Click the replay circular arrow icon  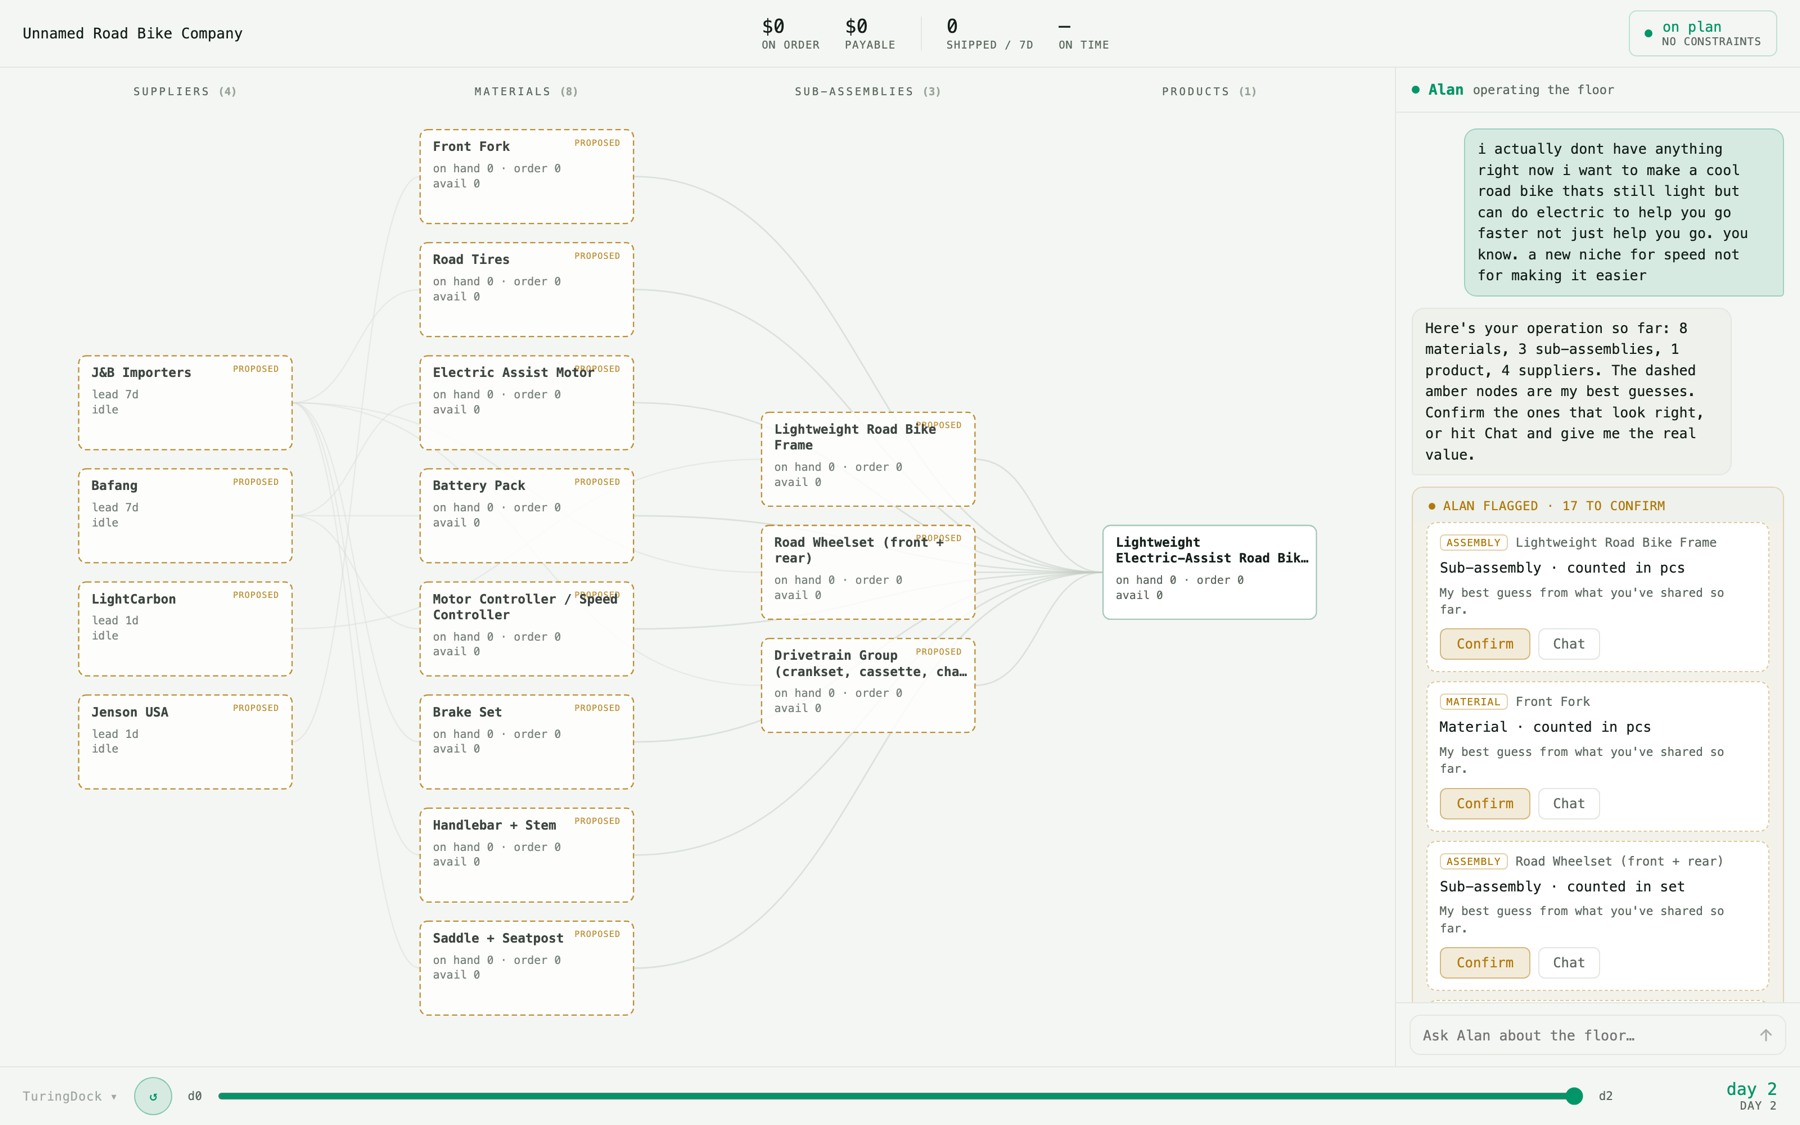pos(153,1096)
